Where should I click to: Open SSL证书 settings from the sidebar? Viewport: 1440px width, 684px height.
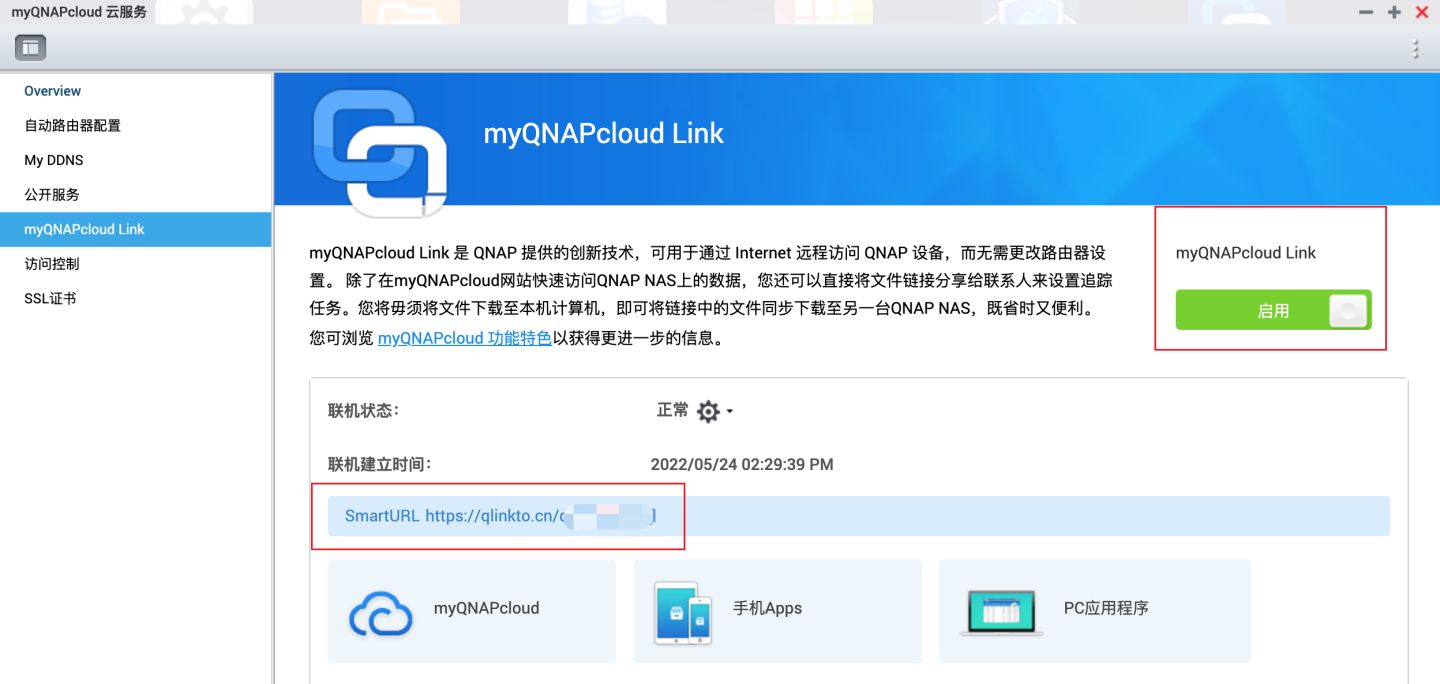[50, 298]
